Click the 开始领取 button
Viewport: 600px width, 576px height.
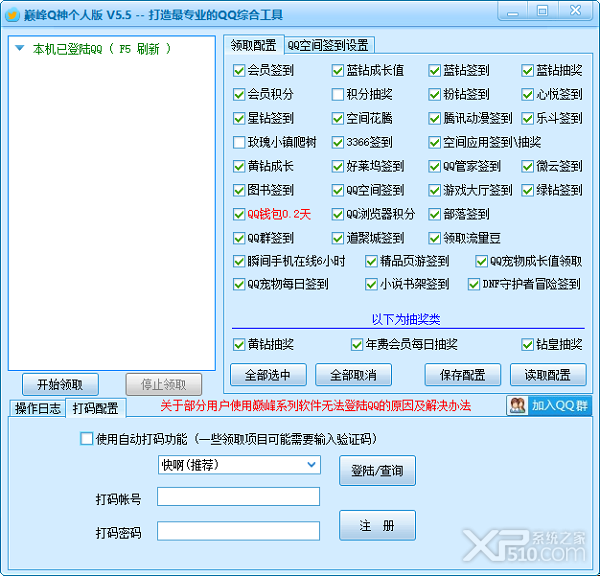[x=60, y=384]
